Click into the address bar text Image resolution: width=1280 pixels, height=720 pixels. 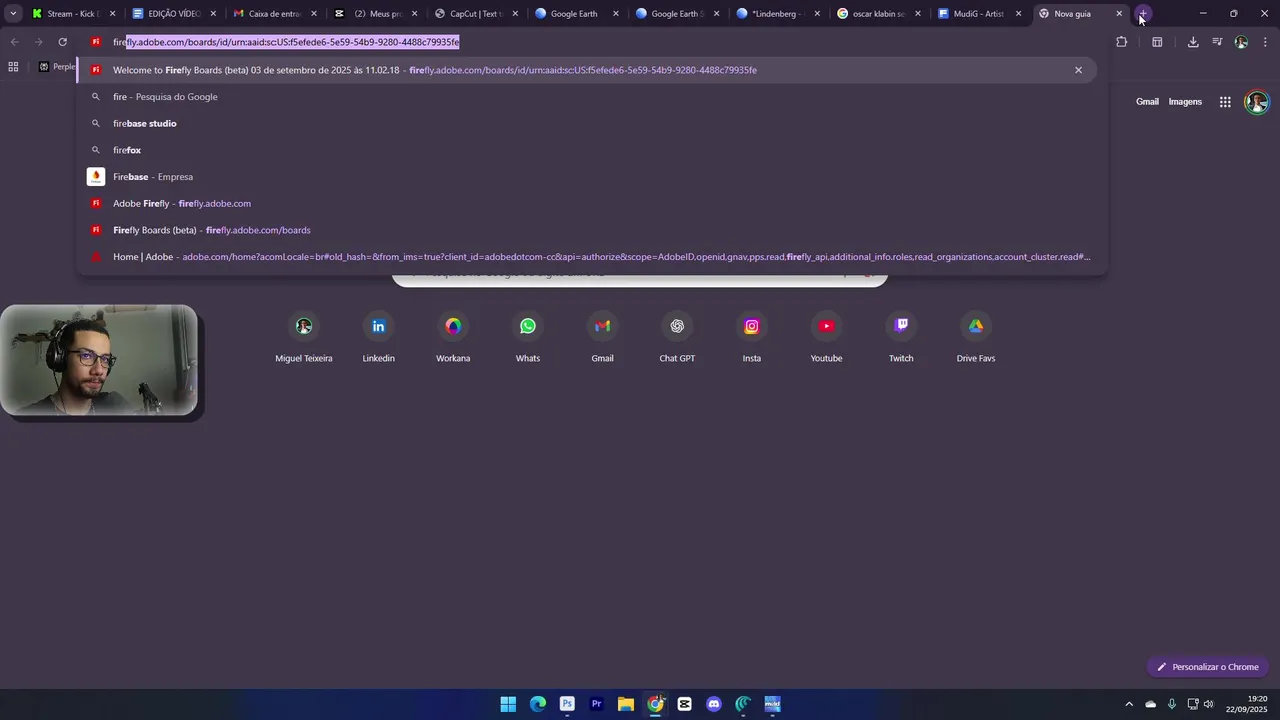coord(286,42)
